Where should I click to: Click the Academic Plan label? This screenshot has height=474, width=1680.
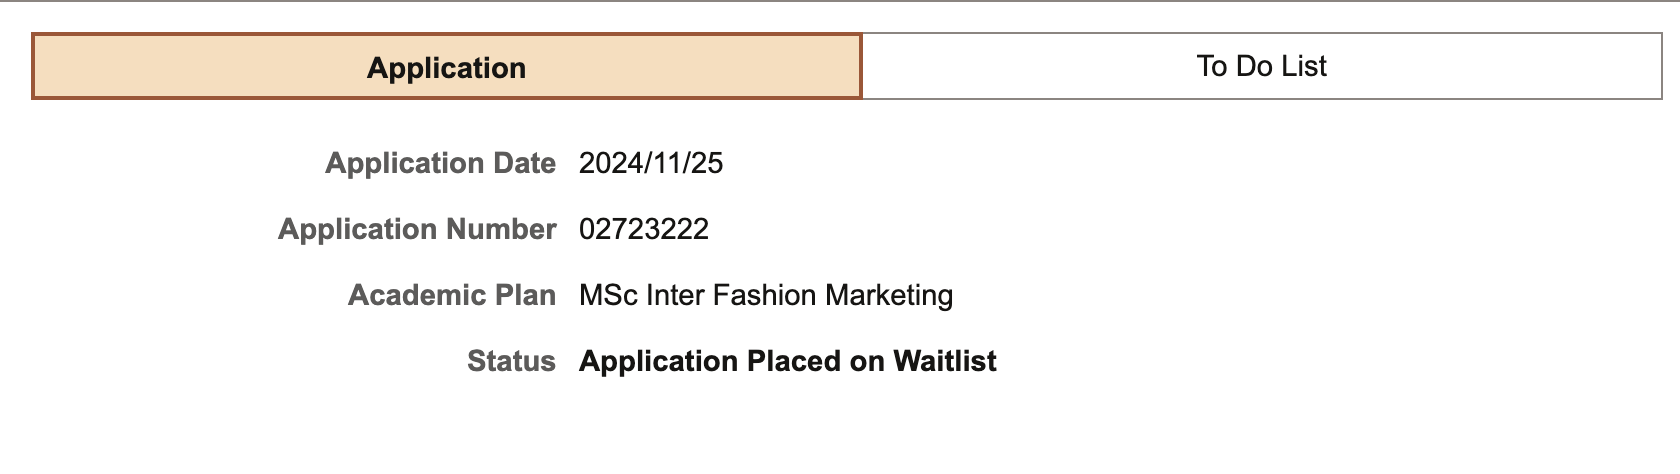451,295
